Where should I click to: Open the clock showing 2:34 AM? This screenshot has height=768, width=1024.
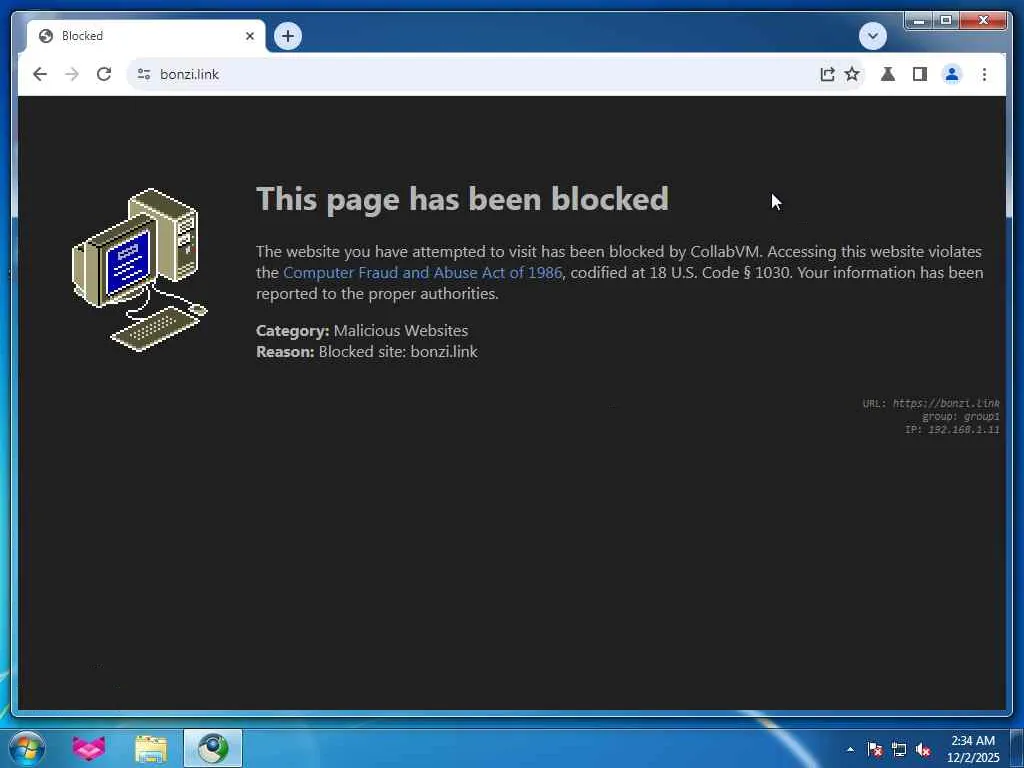[x=973, y=749]
